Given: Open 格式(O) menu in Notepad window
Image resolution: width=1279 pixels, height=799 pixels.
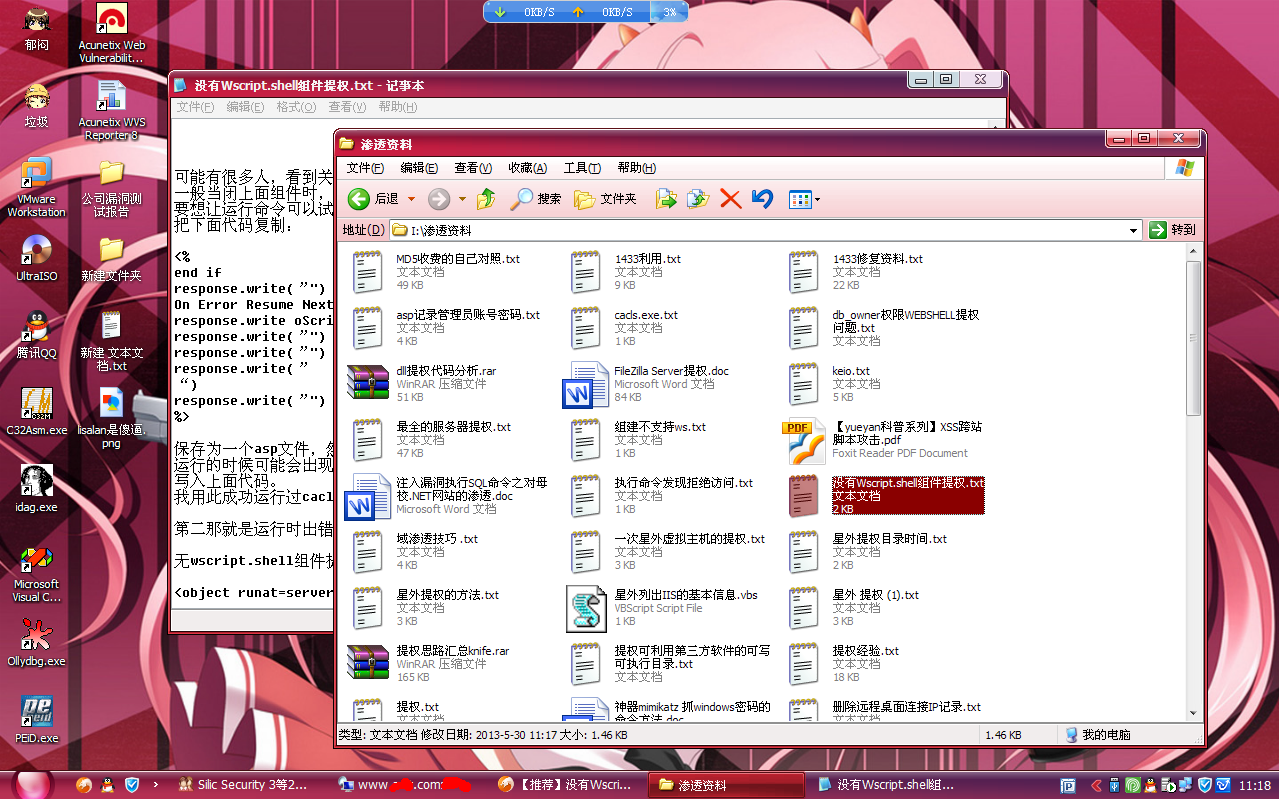Looking at the screenshot, I should point(296,107).
